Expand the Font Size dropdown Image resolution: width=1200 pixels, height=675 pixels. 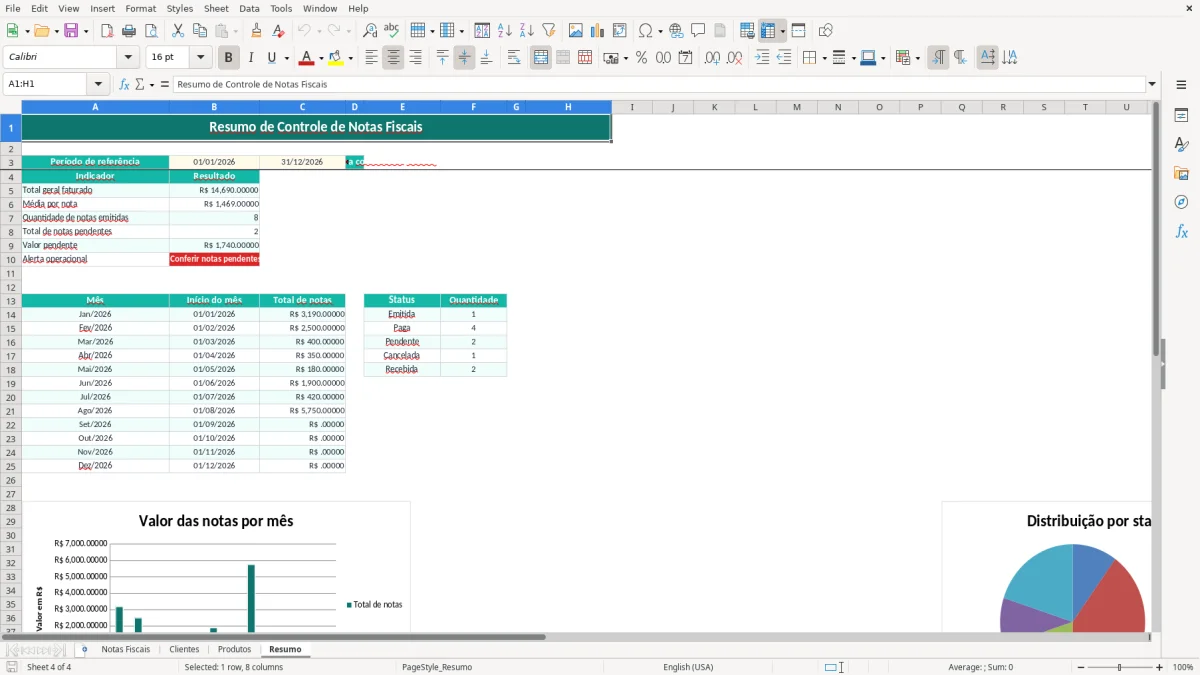click(201, 58)
